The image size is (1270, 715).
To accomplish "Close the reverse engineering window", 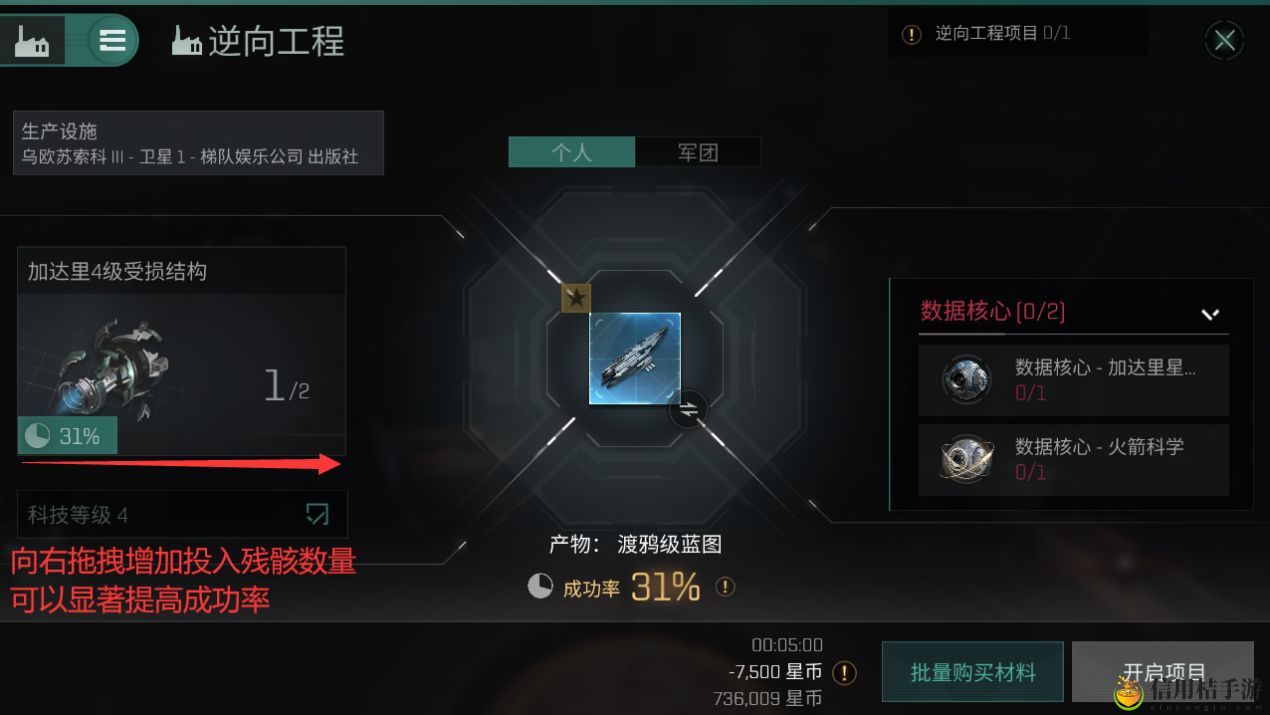I will point(1225,41).
